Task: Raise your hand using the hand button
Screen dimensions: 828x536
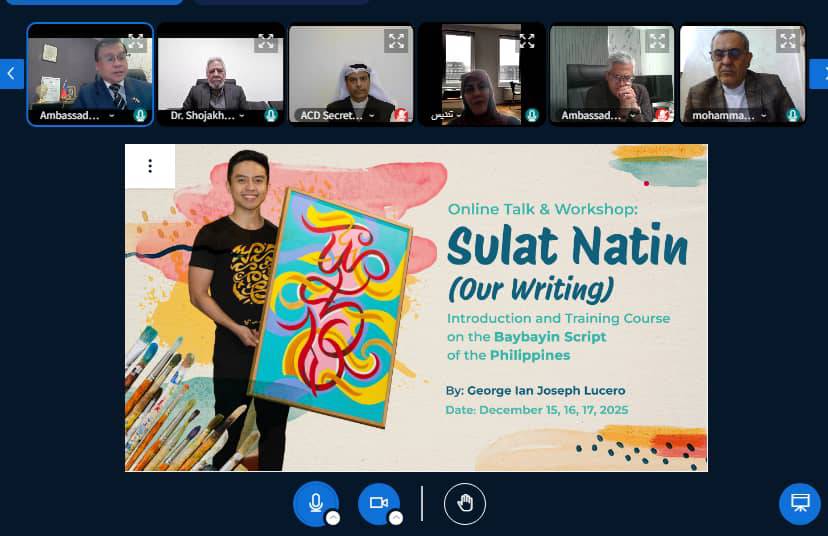Action: point(465,503)
